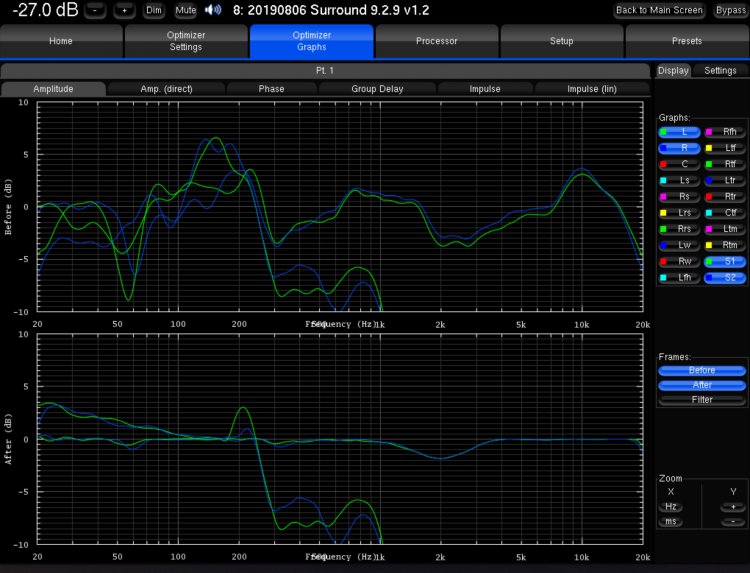This screenshot has height=573, width=750.
Task: Open the Processor tab
Action: pyautogui.click(x=437, y=41)
